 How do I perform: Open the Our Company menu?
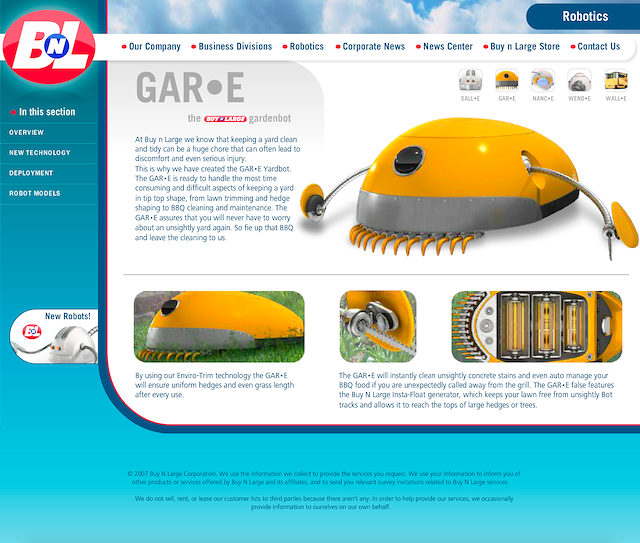[151, 47]
